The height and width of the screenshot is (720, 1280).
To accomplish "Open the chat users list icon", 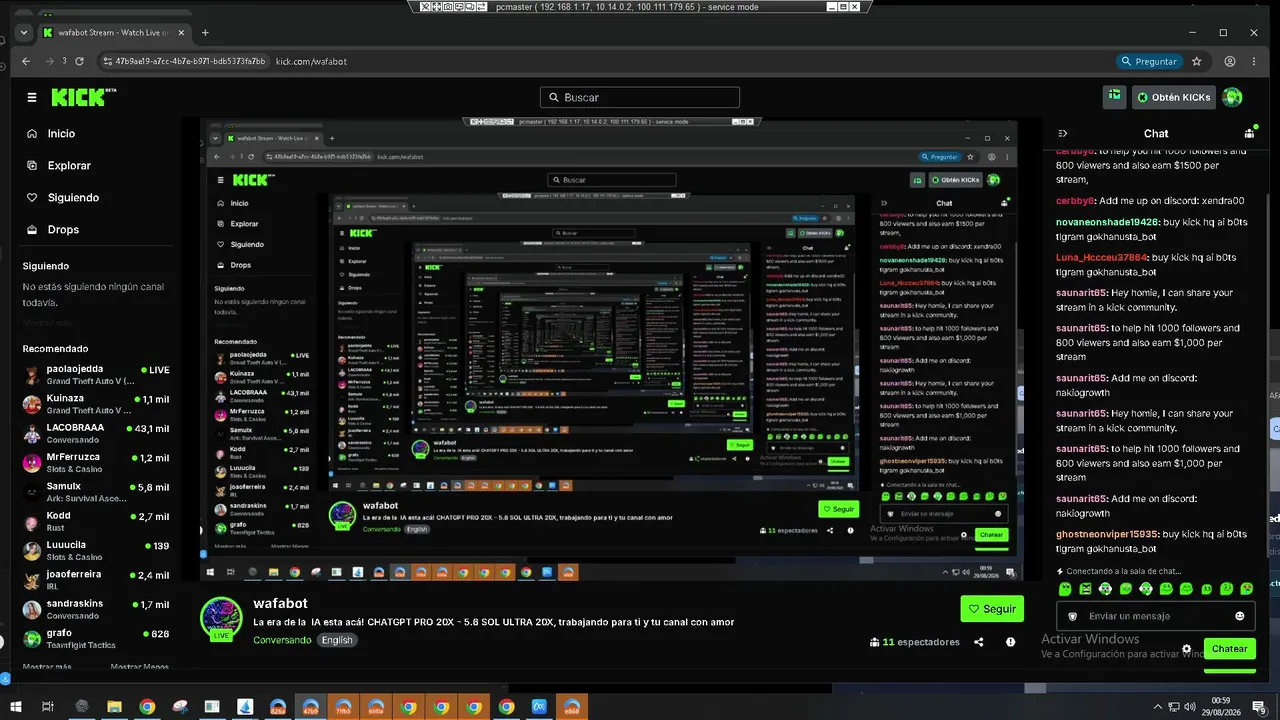I will [1249, 133].
